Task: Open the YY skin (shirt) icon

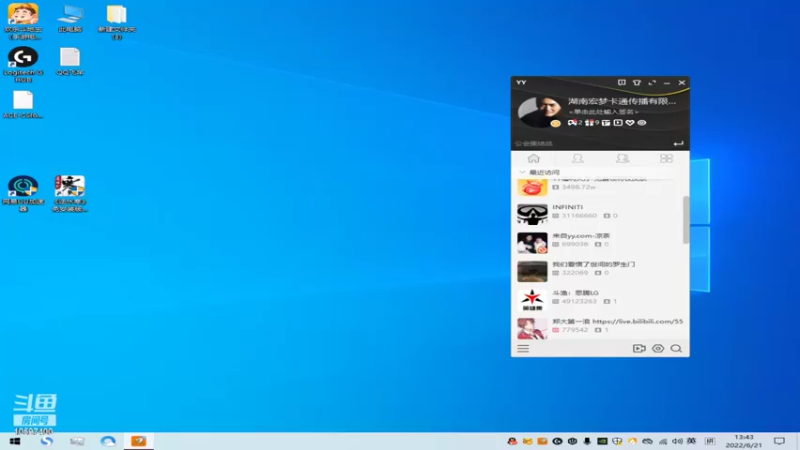Action: [637, 82]
